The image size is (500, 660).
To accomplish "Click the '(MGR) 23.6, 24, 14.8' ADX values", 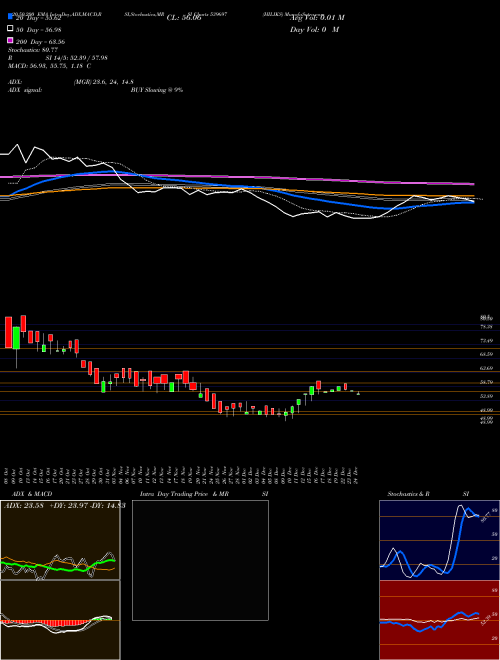I will (104, 82).
